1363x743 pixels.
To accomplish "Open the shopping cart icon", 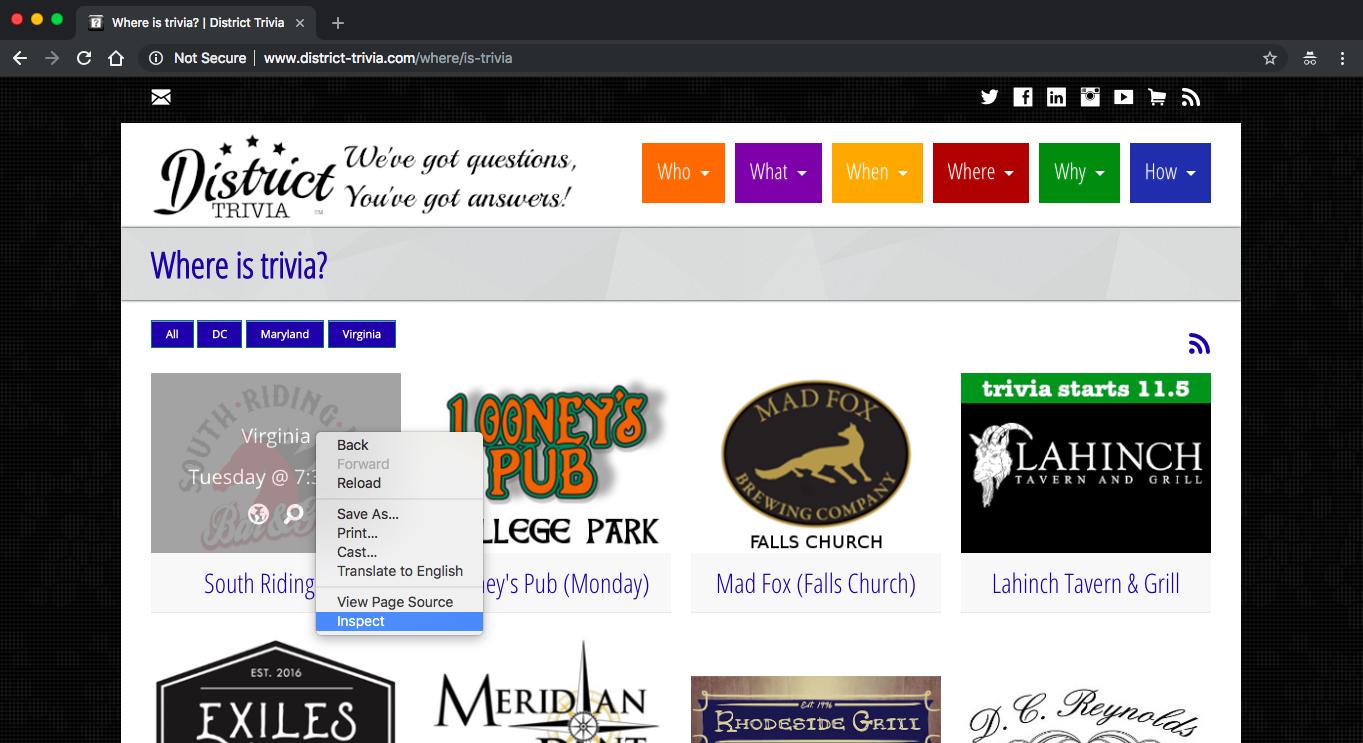I will tap(1157, 97).
